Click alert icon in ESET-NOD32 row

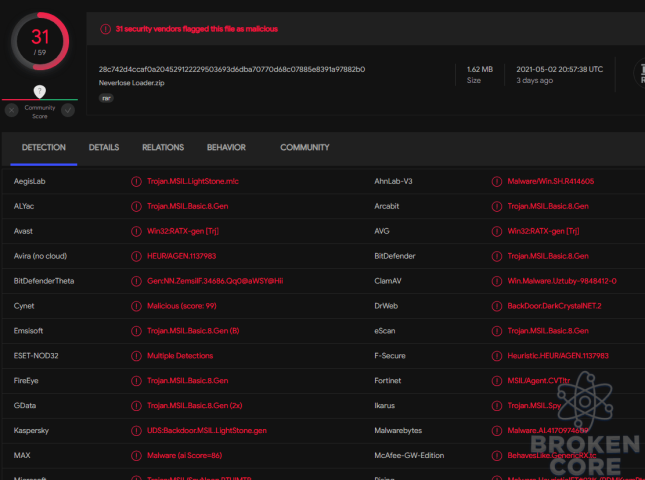pyautogui.click(x=136, y=356)
